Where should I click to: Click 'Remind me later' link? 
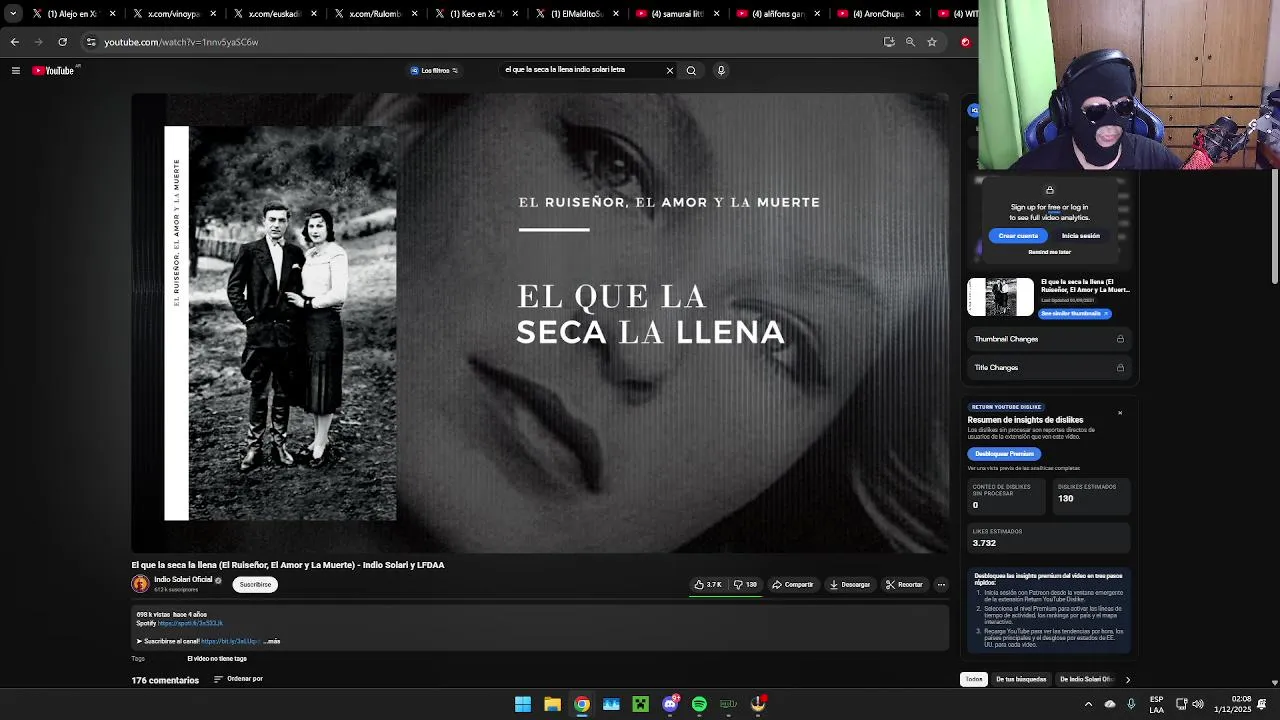pos(1049,252)
